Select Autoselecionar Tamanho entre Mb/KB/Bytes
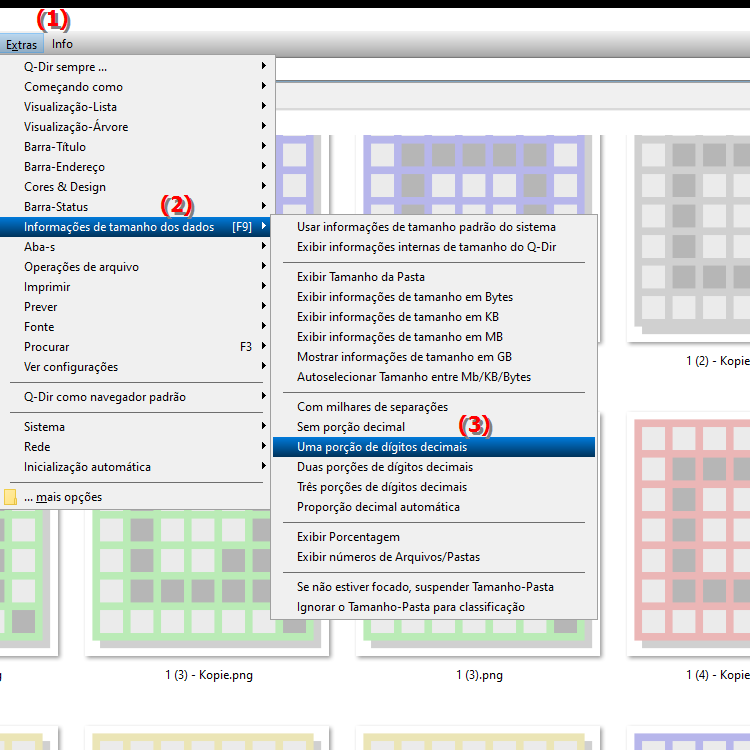This screenshot has height=750, width=750. click(x=434, y=377)
